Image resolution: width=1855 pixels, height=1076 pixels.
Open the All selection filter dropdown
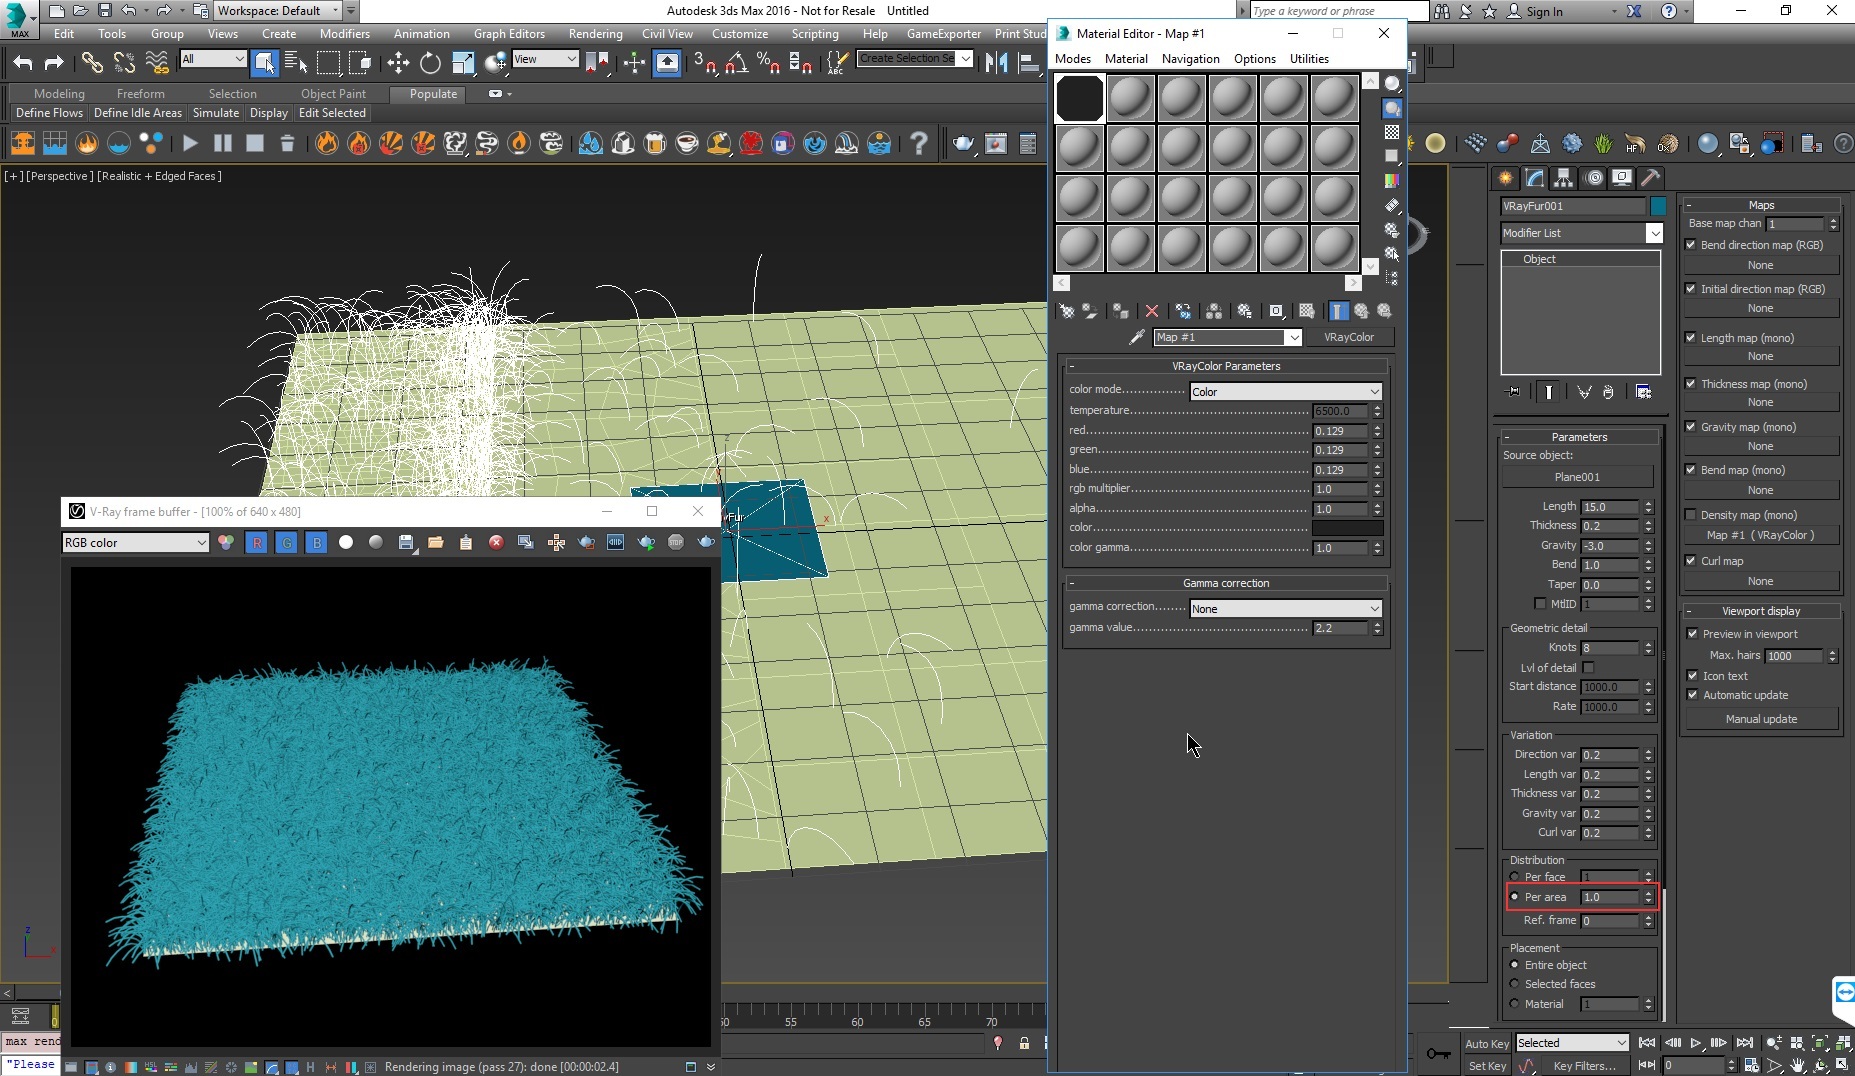213,60
